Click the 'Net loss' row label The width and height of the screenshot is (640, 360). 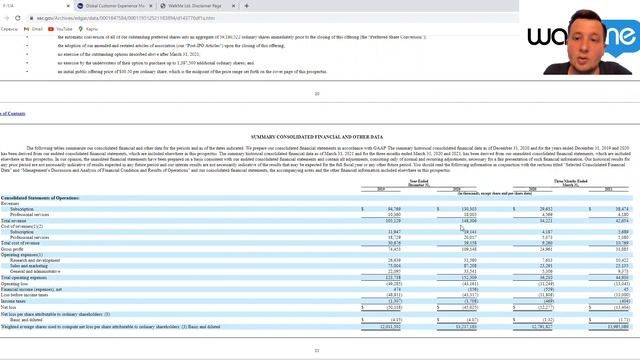point(9,307)
